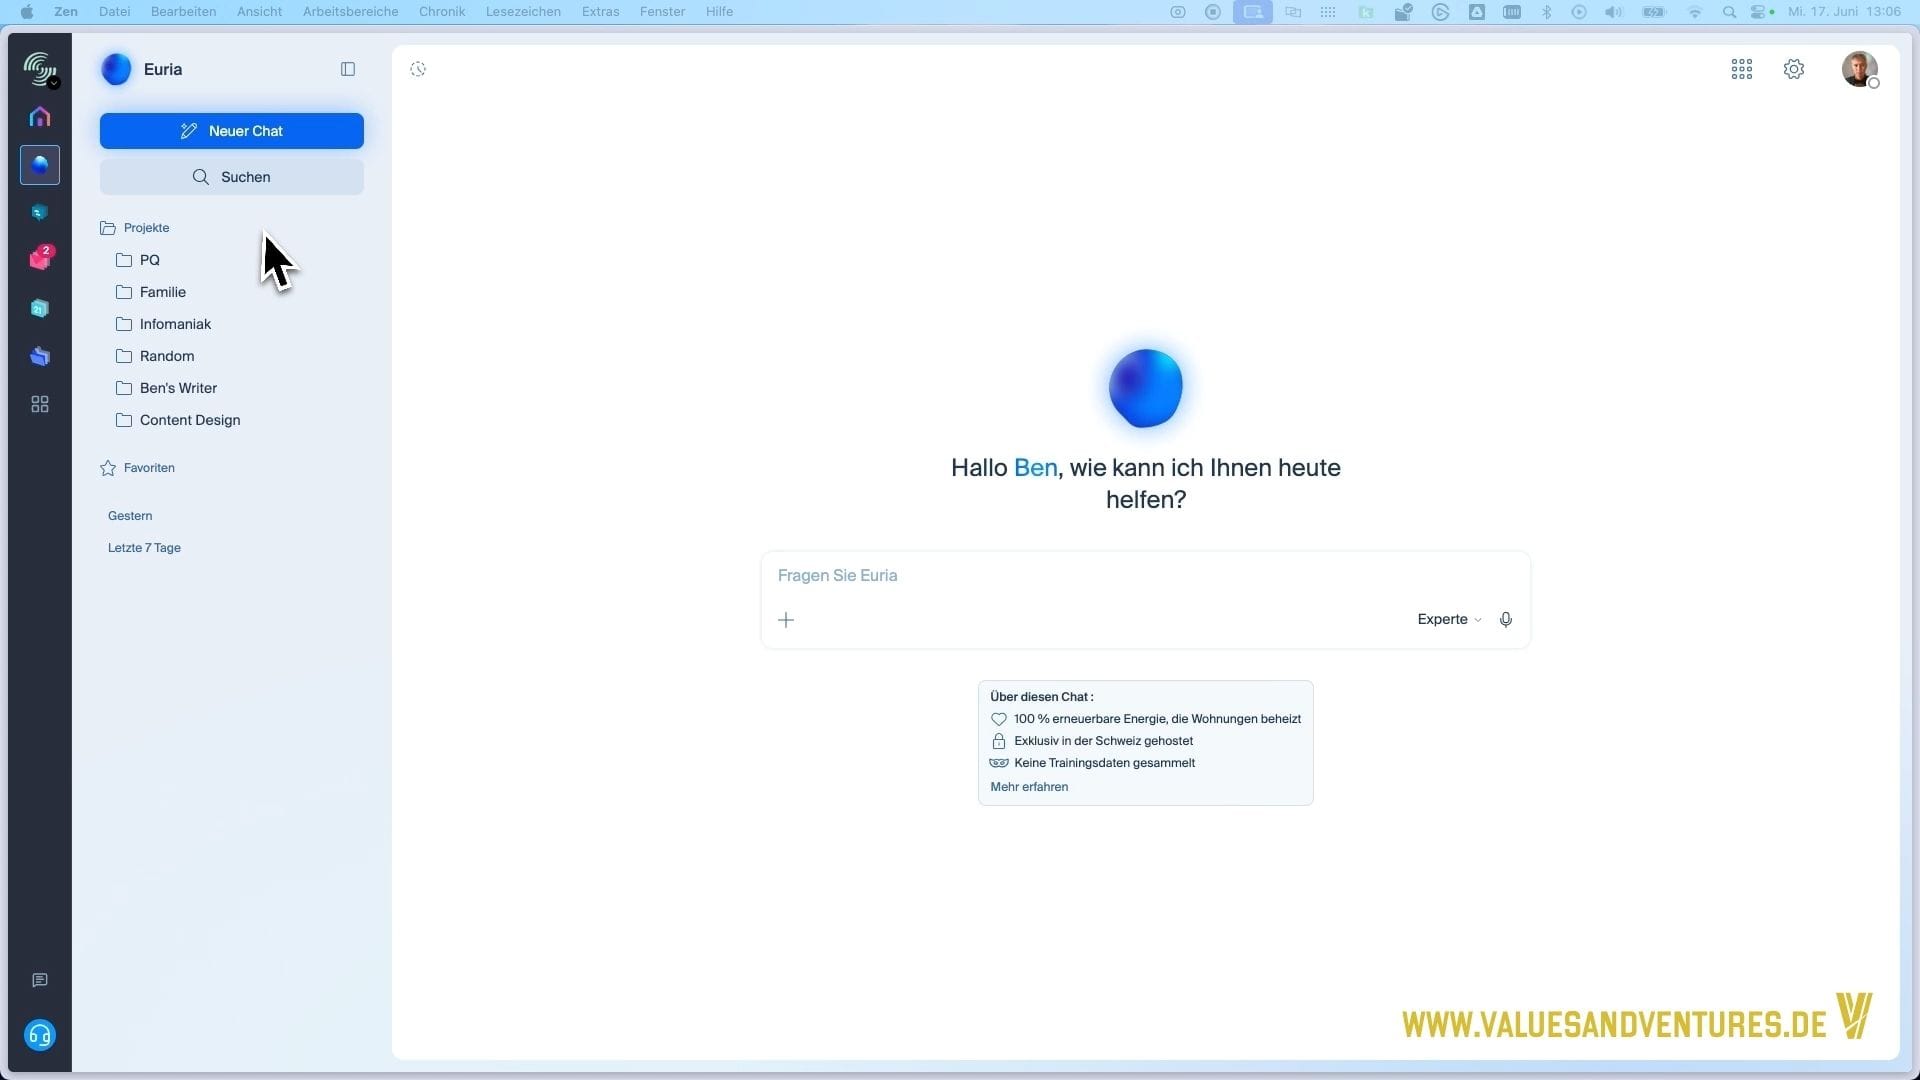
Task: Open the Chronik menu in menu bar
Action: click(x=442, y=11)
